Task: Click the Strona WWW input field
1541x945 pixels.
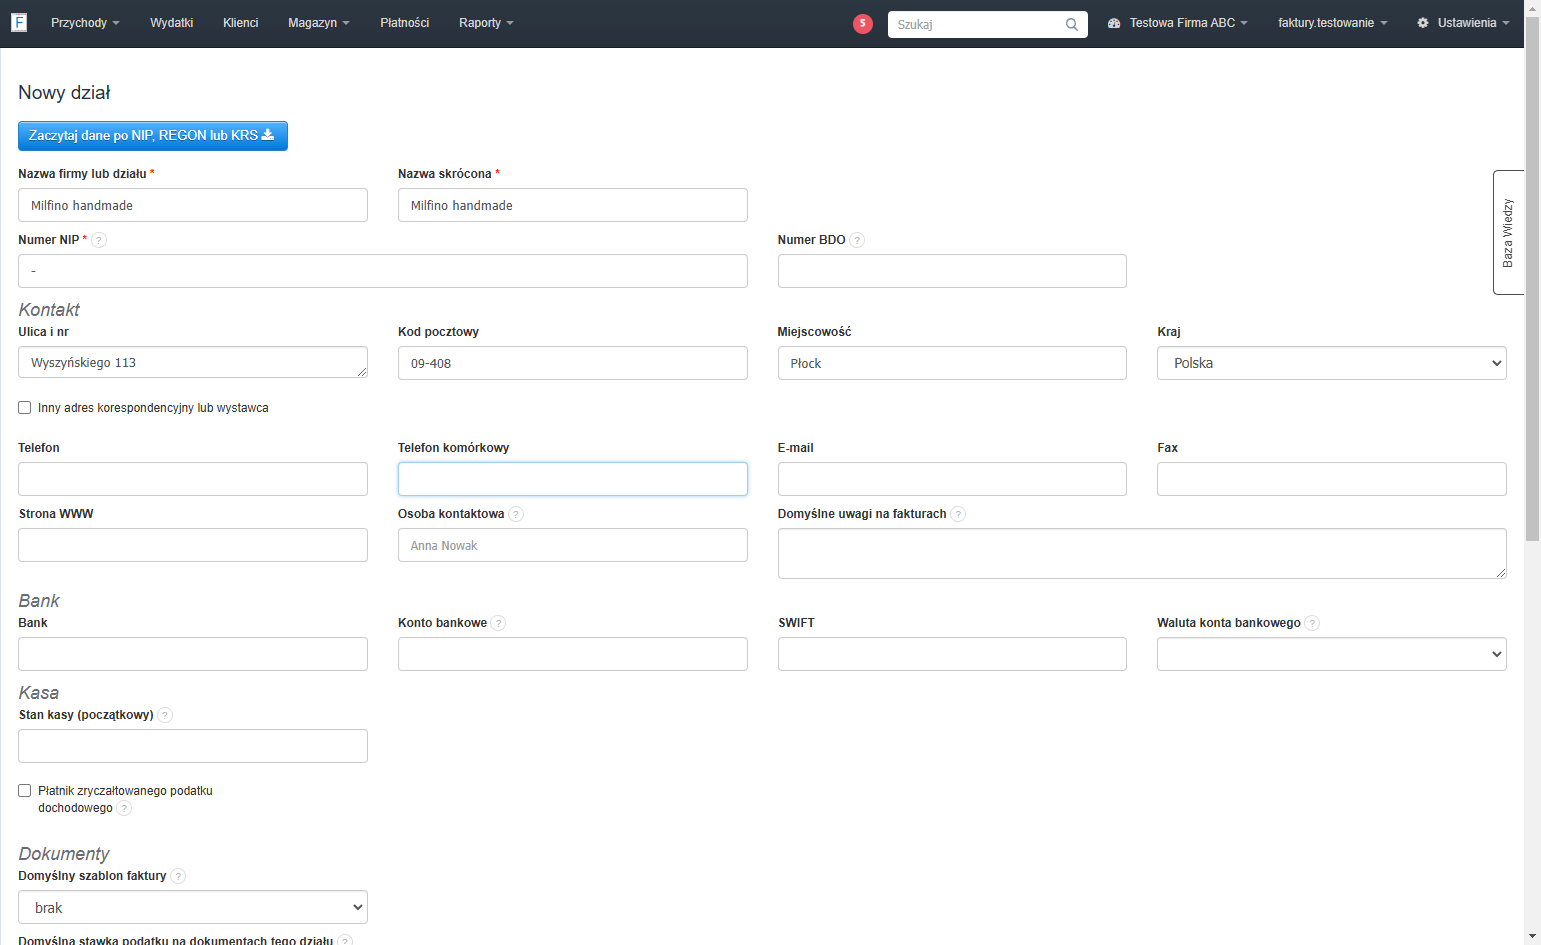Action: click(x=193, y=545)
